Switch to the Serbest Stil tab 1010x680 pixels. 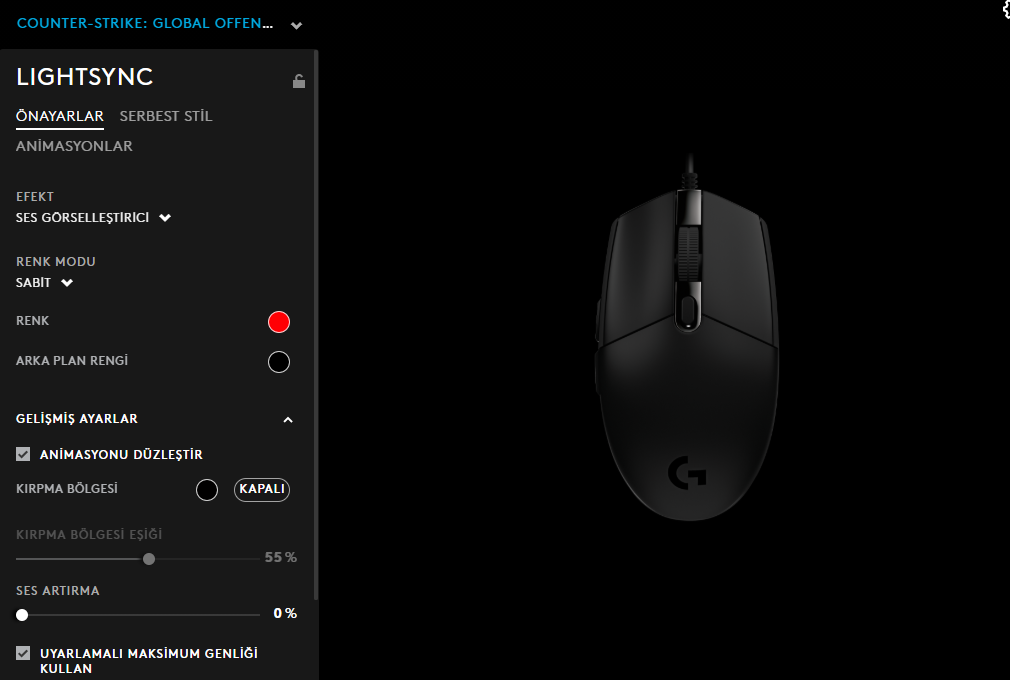click(x=166, y=117)
